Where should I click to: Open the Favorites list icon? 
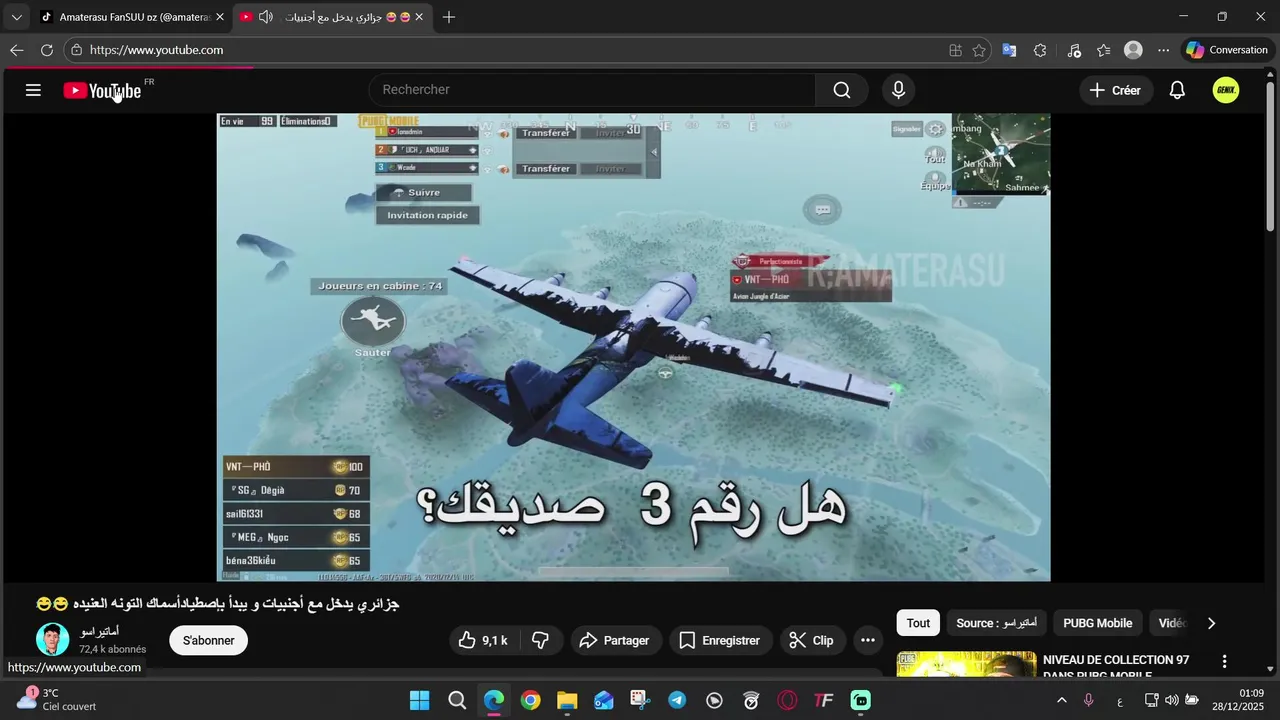[1103, 50]
